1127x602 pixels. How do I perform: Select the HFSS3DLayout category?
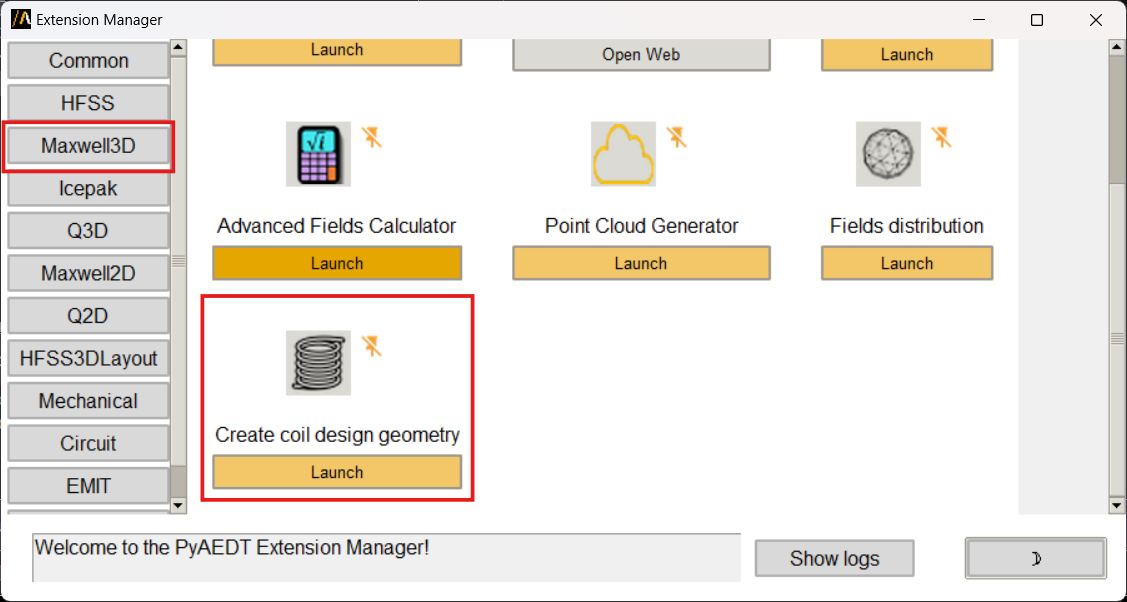(x=88, y=358)
